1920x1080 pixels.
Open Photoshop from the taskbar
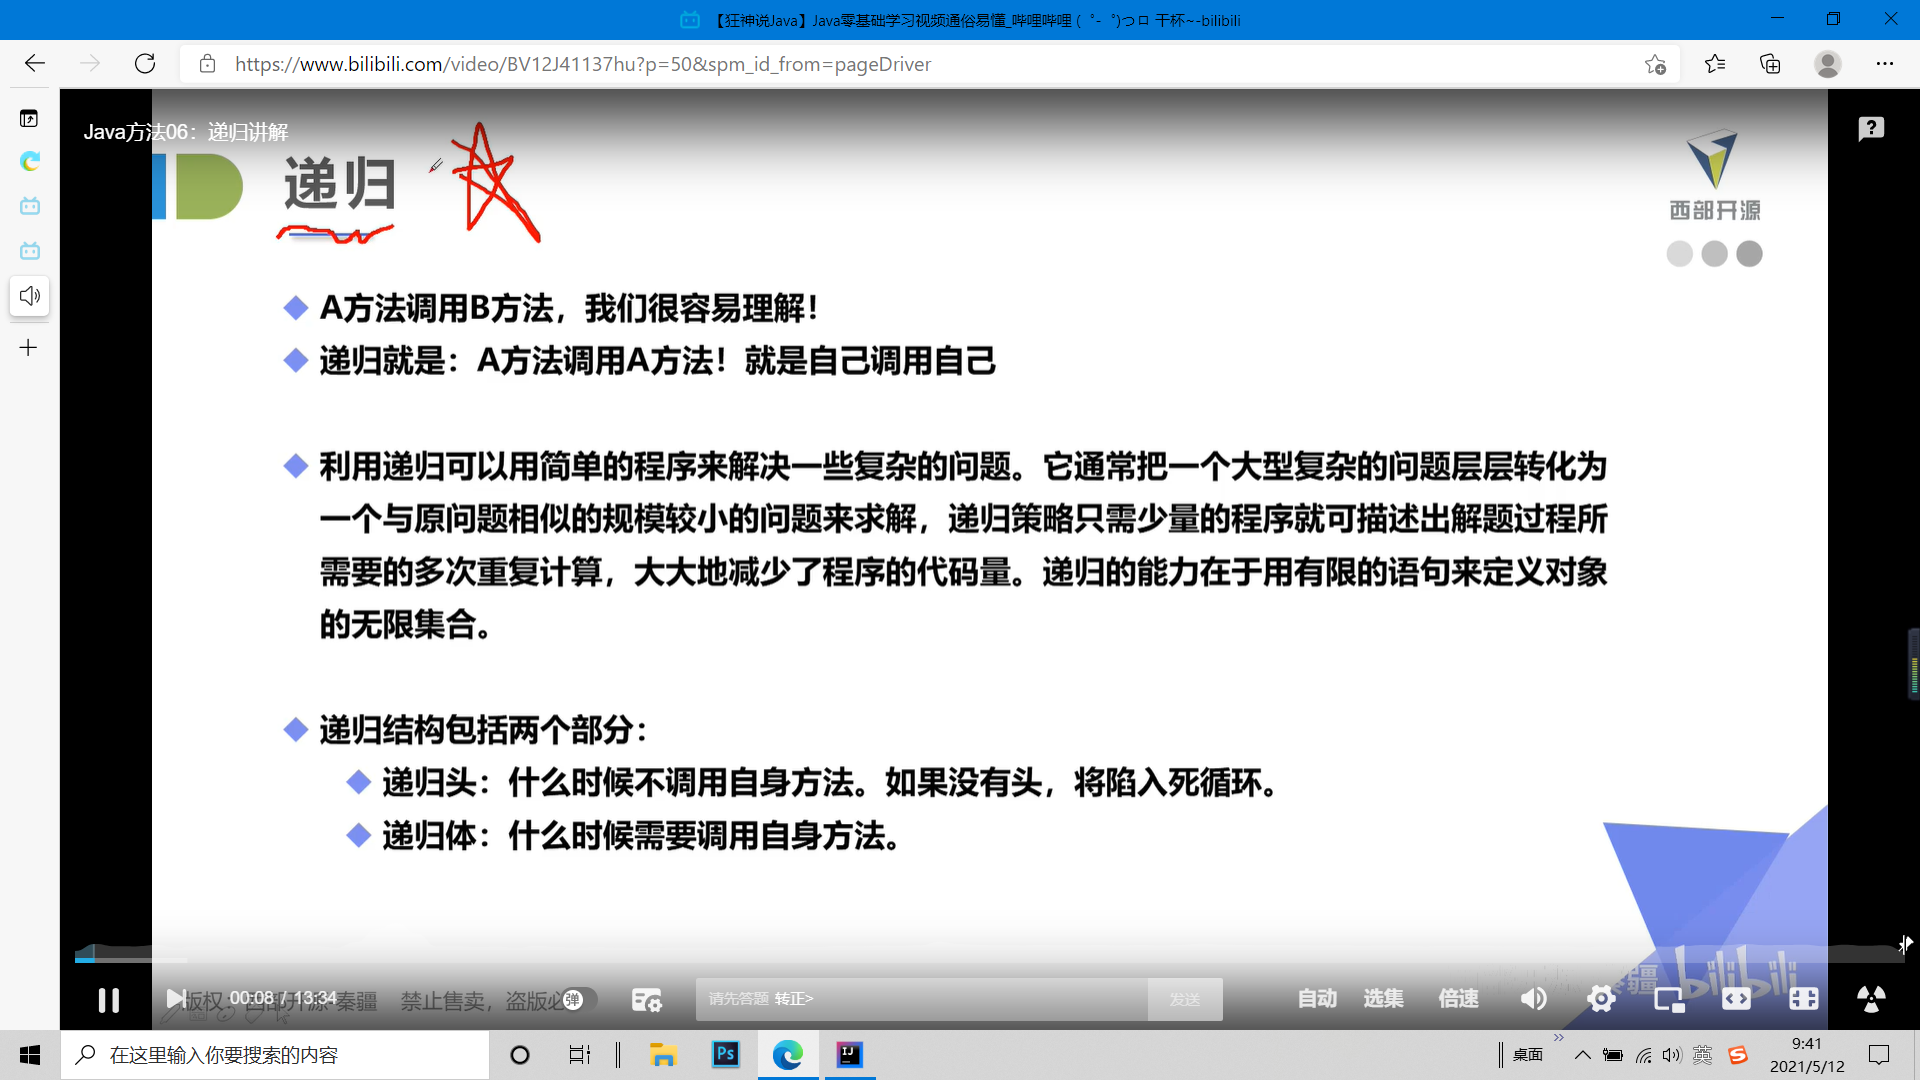coord(726,1055)
